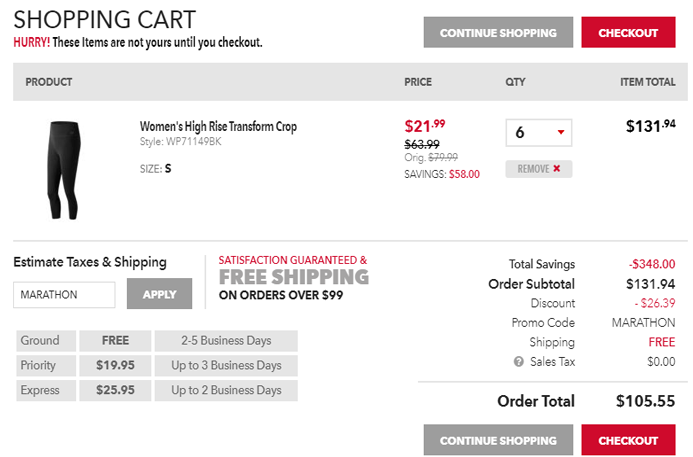Click the bottom Checkout button
Image resolution: width=693 pixels, height=457 pixels.
pyautogui.click(x=628, y=440)
